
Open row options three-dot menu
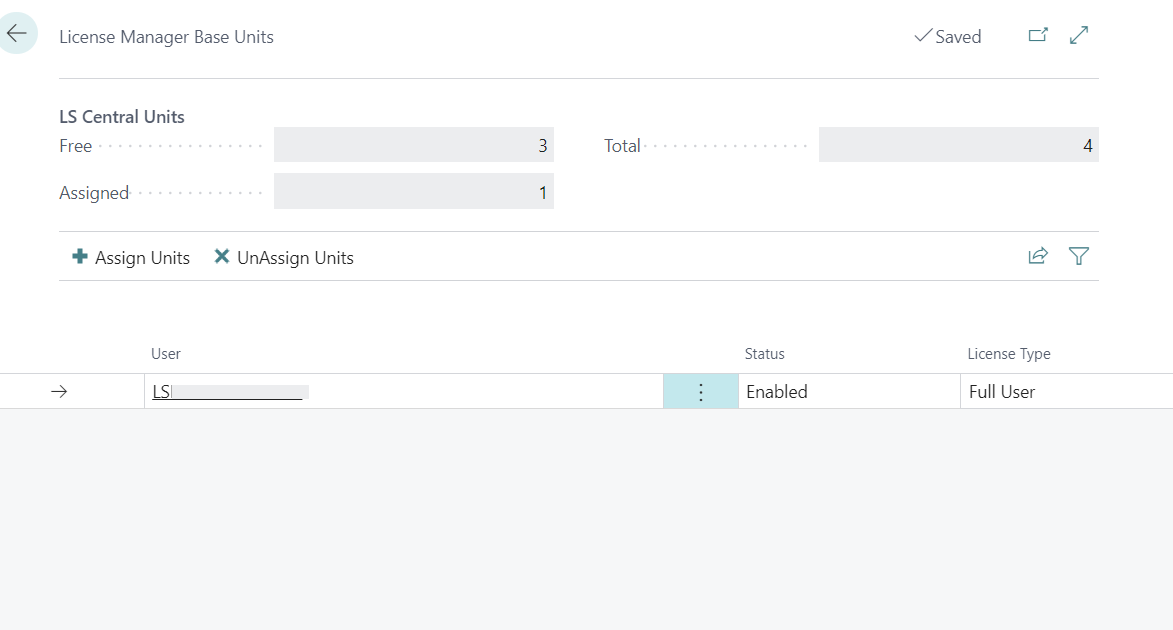tap(700, 392)
